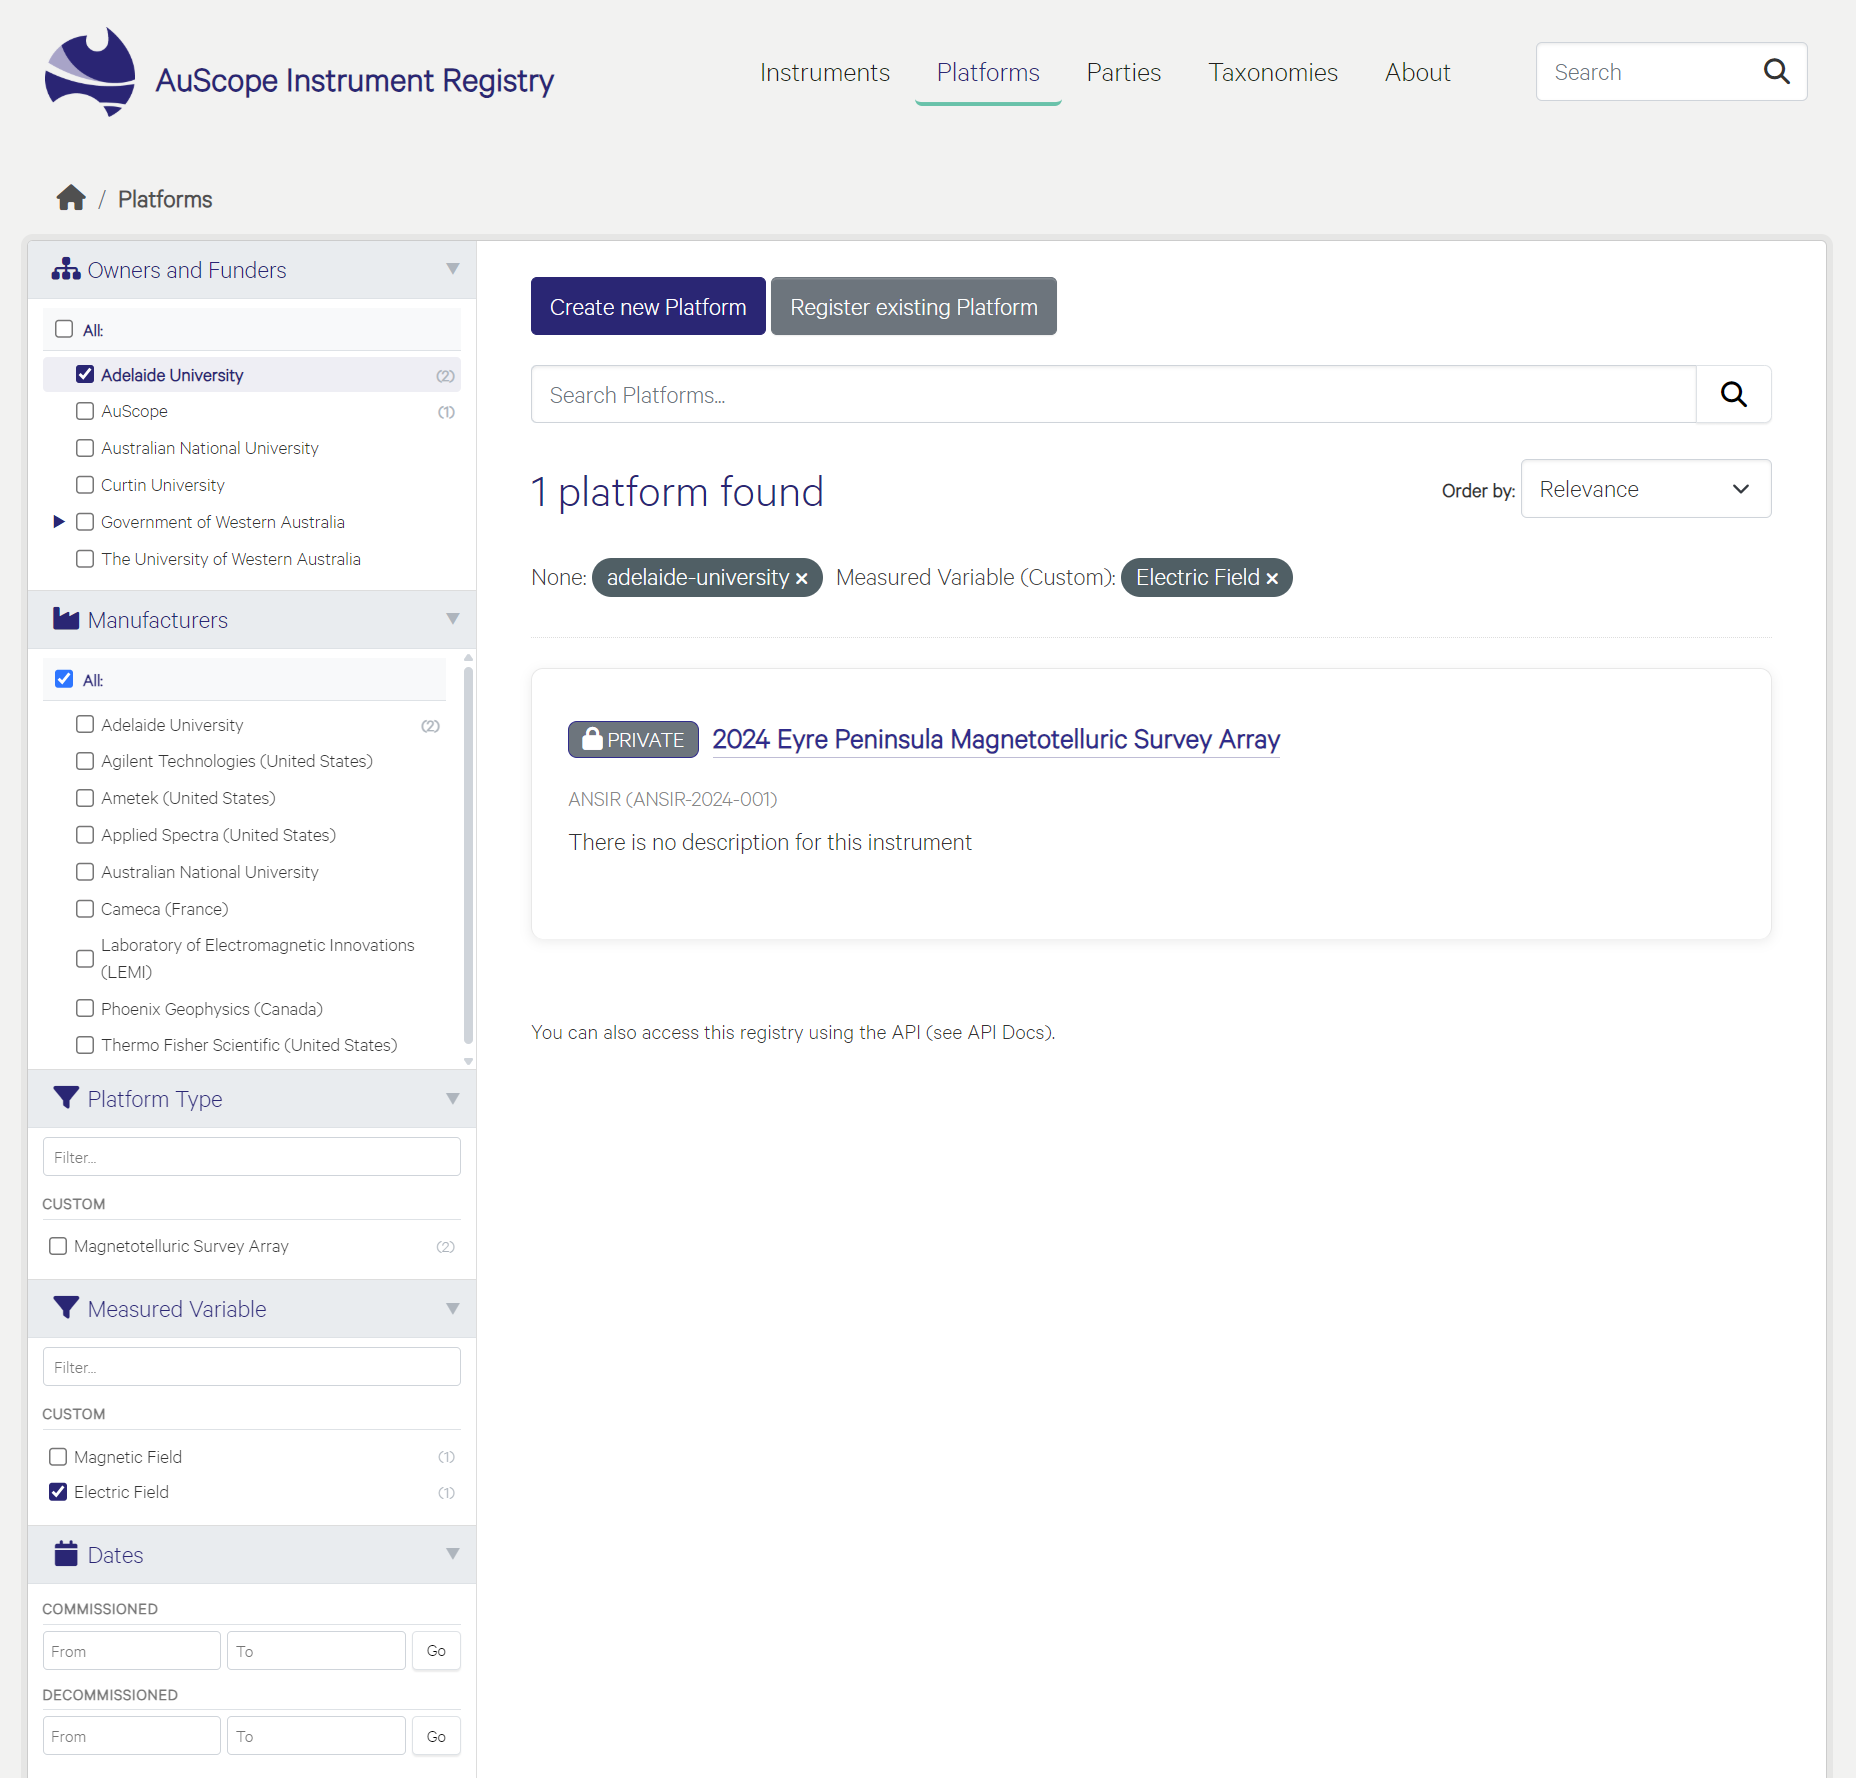
Task: Open 2024 Eyre Peninsula Magnetotelluric Survey Array
Action: coord(996,739)
